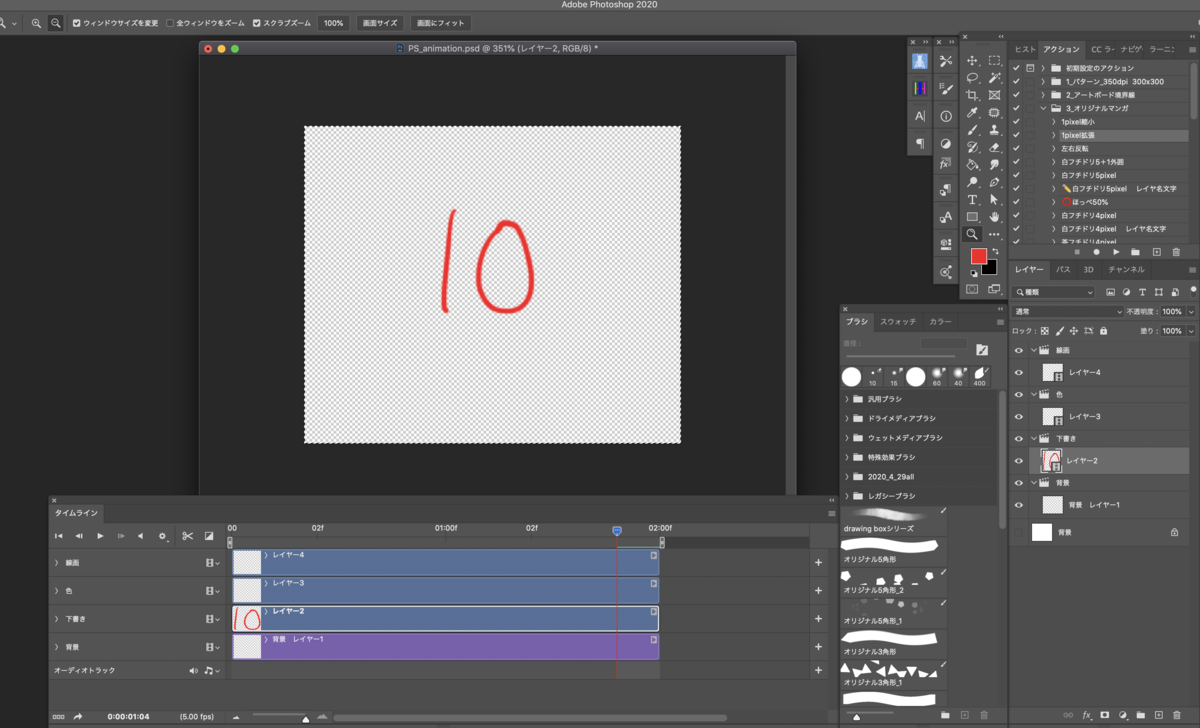Toggle visibility of レイヤー2

click(x=1019, y=461)
